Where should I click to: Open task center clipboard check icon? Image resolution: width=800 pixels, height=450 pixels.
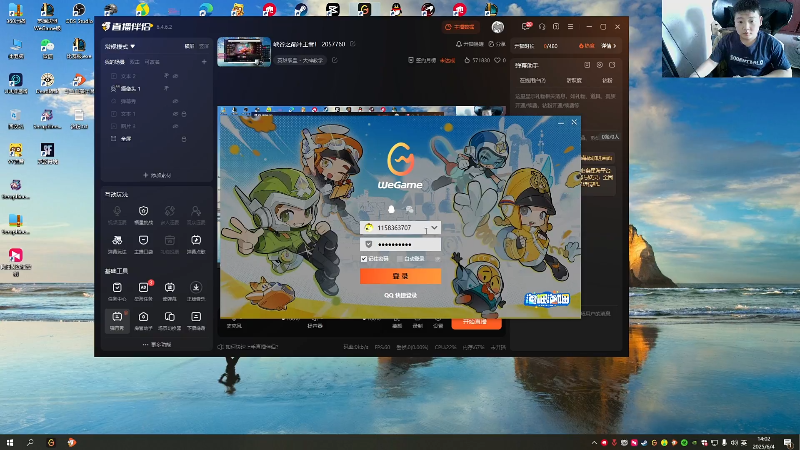click(x=117, y=291)
